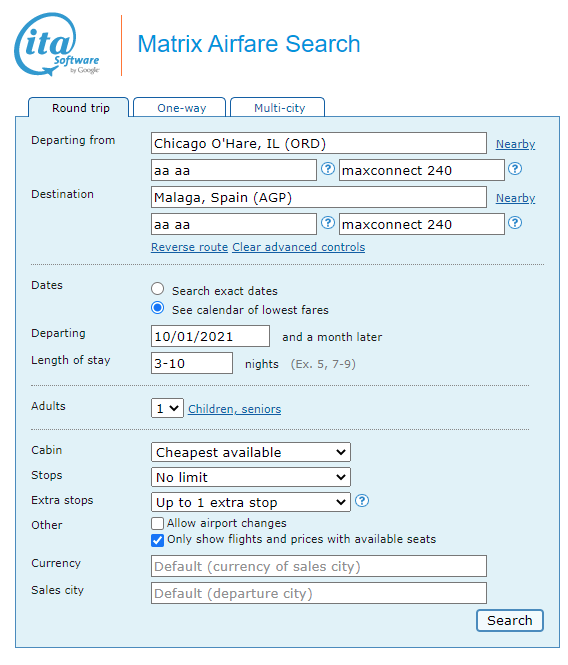Select the Search exact dates option
This screenshot has height=665, width=568.
(157, 289)
